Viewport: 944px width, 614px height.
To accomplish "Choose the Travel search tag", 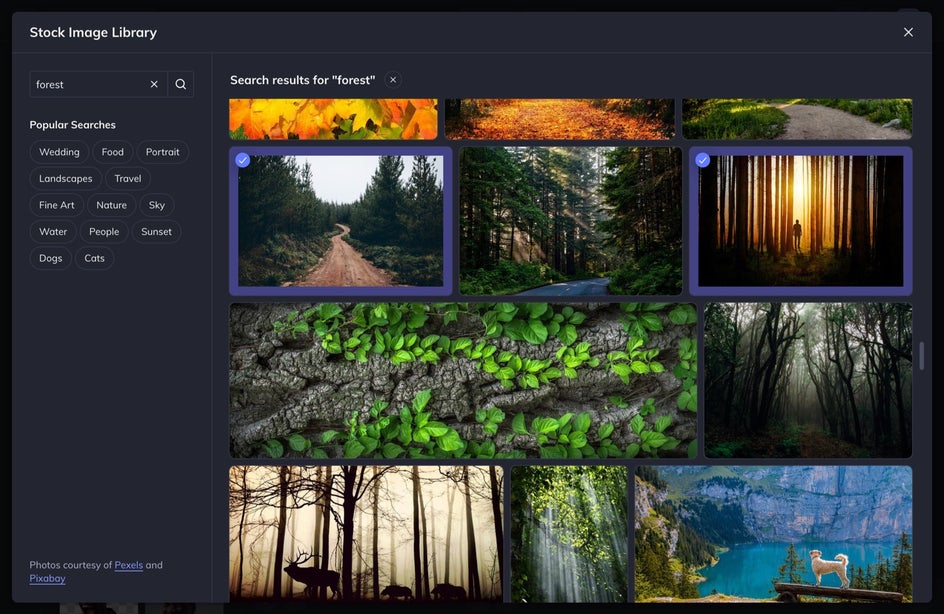I will [128, 178].
